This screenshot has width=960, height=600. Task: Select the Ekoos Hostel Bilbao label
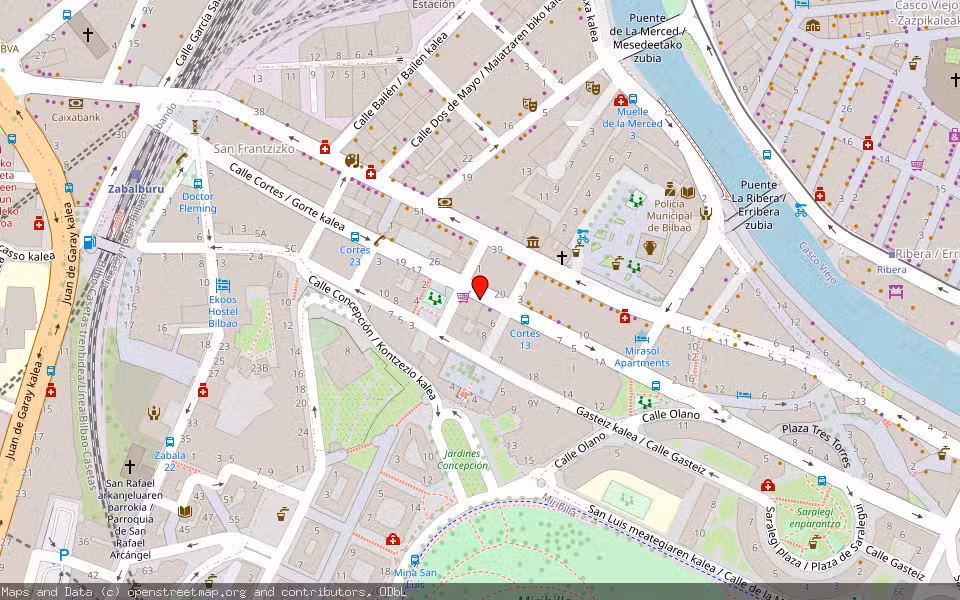tap(223, 312)
